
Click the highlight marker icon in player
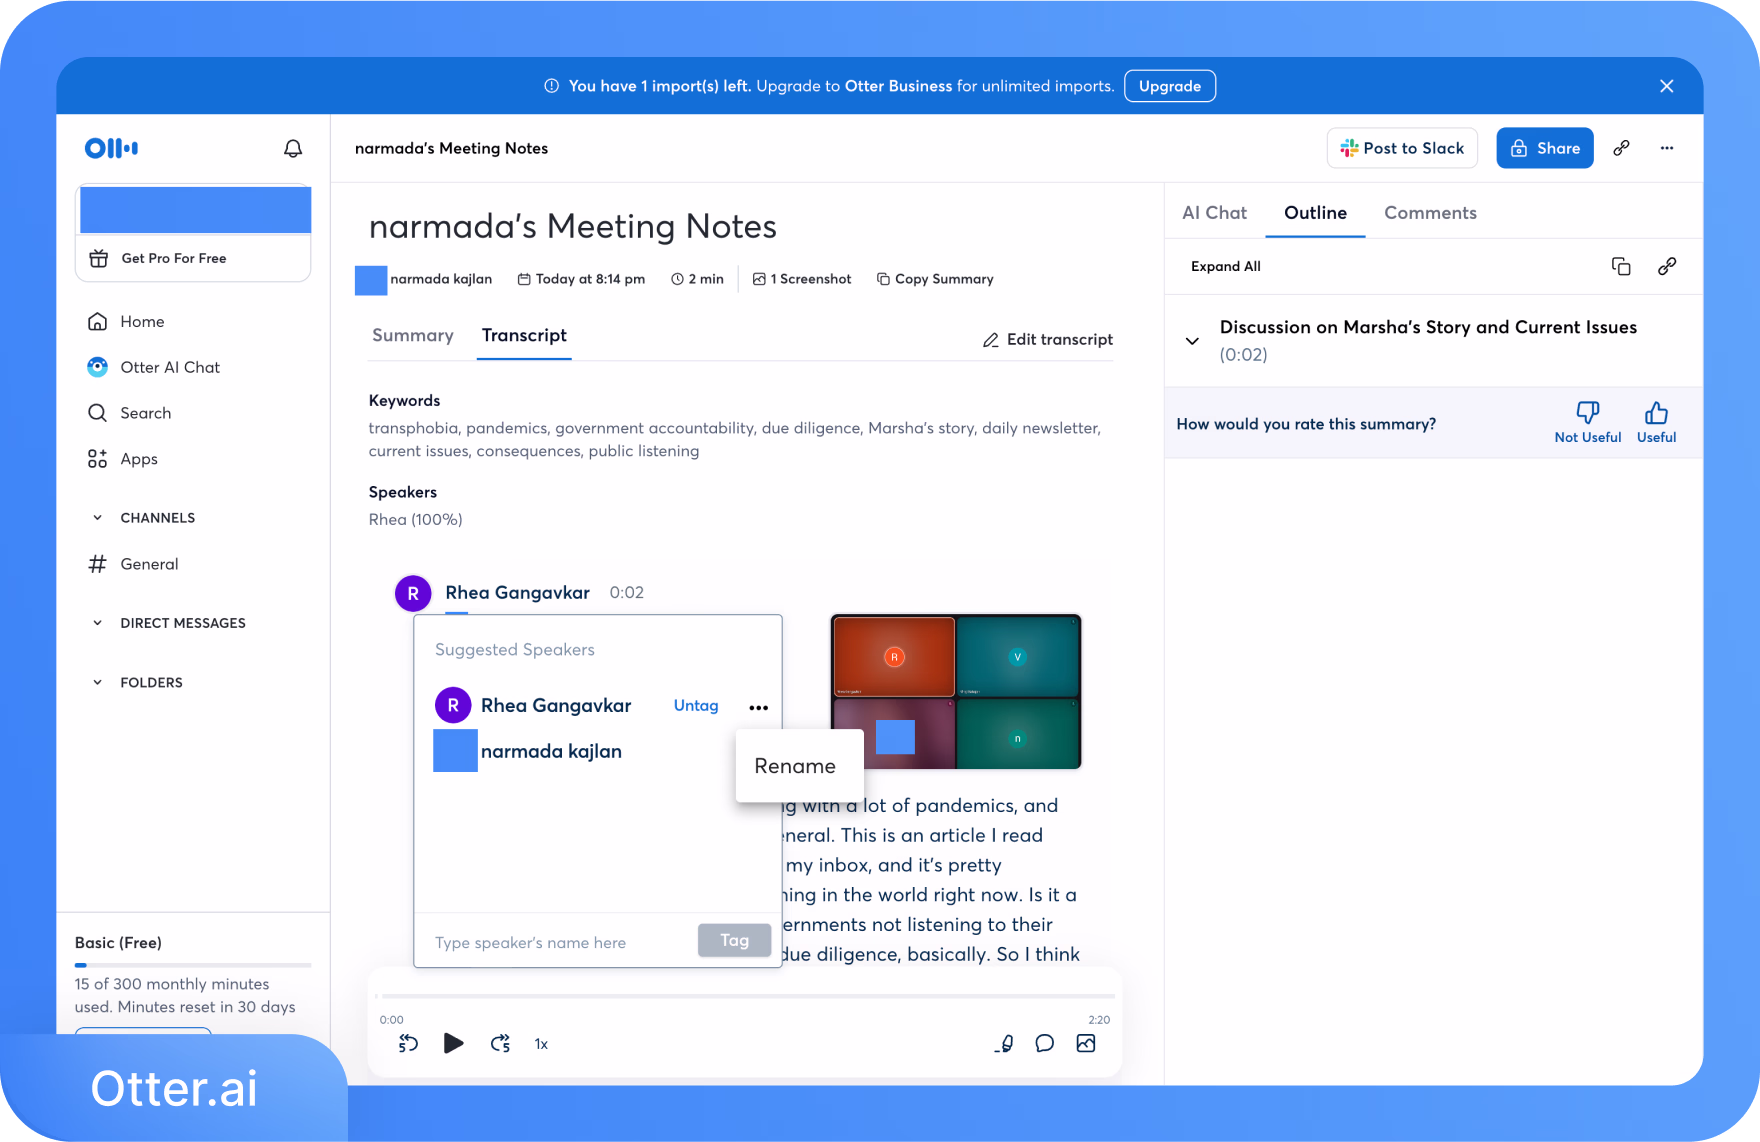(x=1004, y=1044)
